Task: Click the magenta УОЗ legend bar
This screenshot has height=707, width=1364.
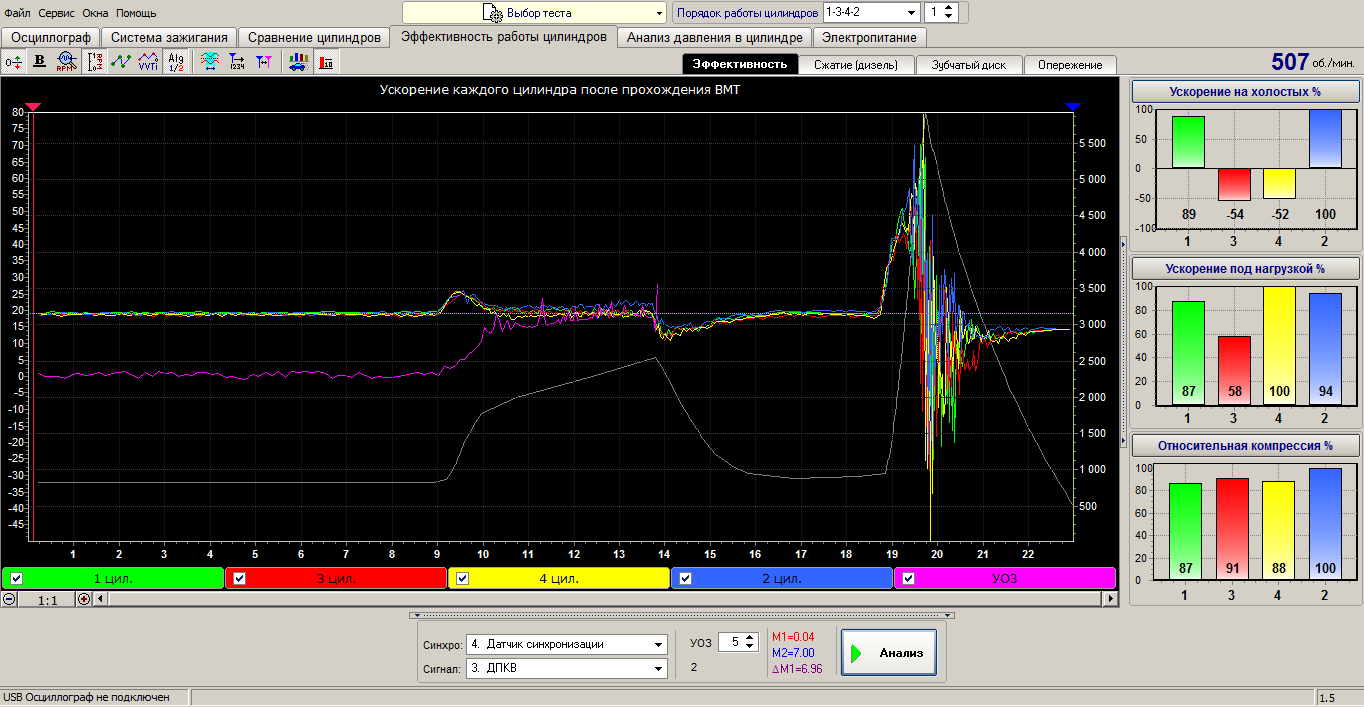Action: pos(1005,578)
